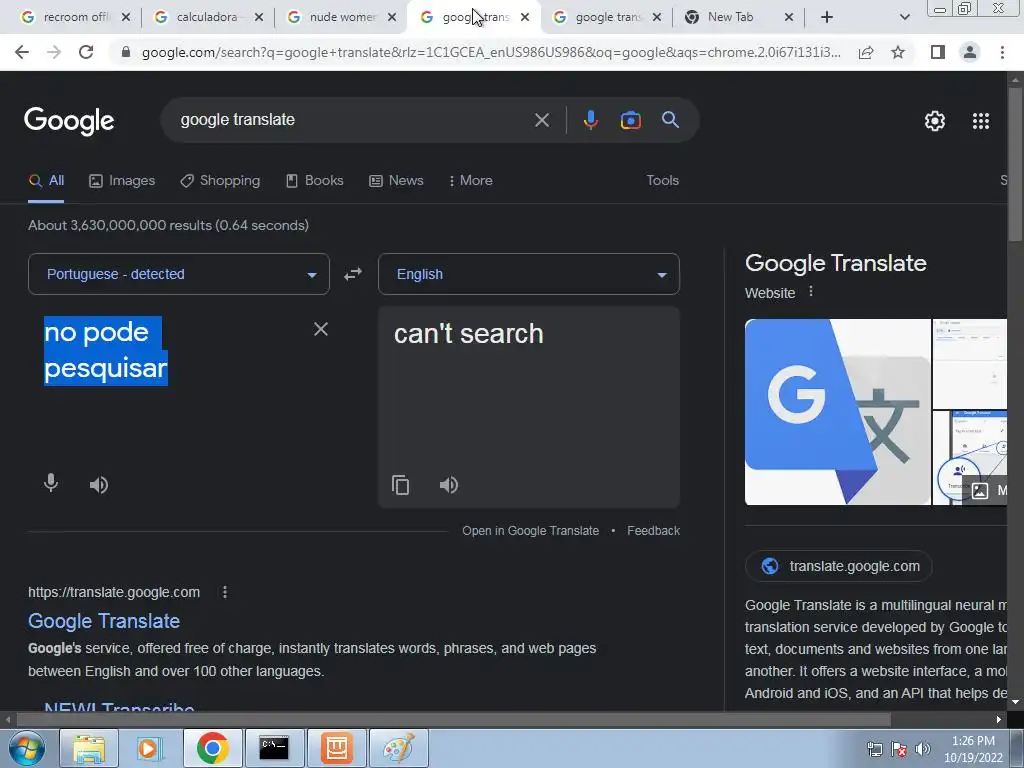This screenshot has width=1024, height=768.
Task: Open more options beside Website label
Action: pyautogui.click(x=810, y=291)
